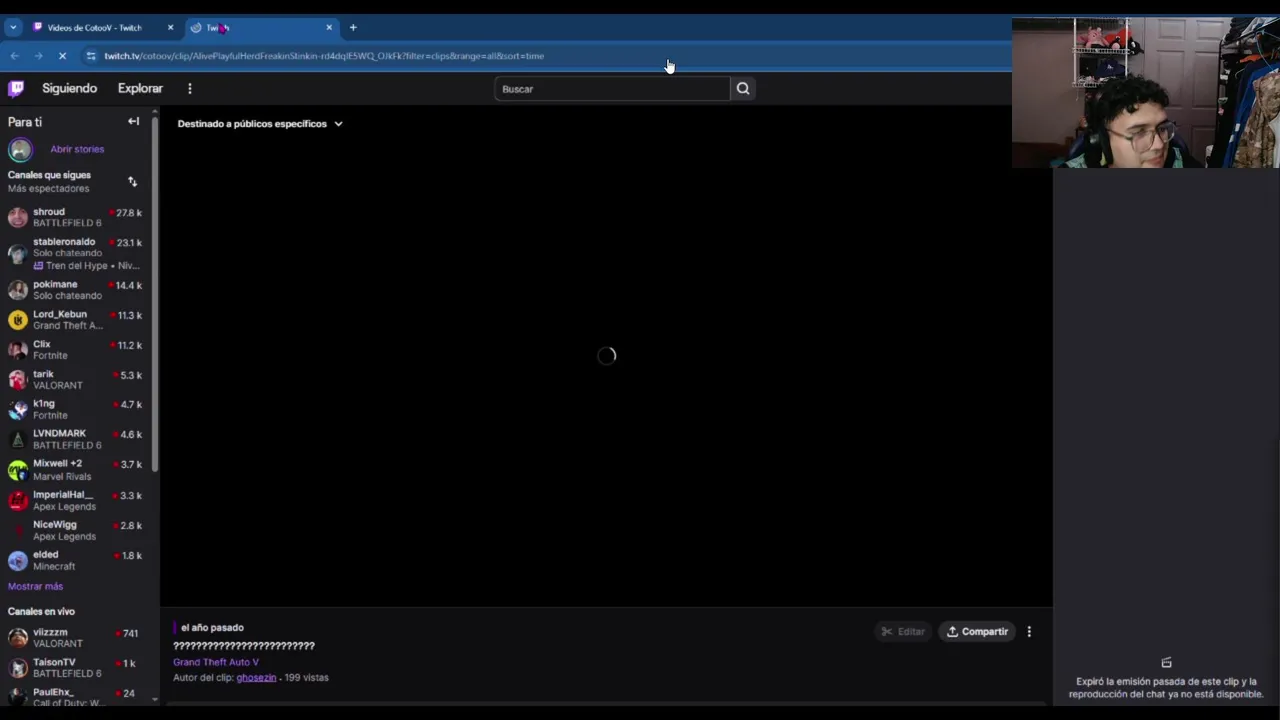View site information icon in address bar
This screenshot has height=720, width=1280.
[x=91, y=56]
